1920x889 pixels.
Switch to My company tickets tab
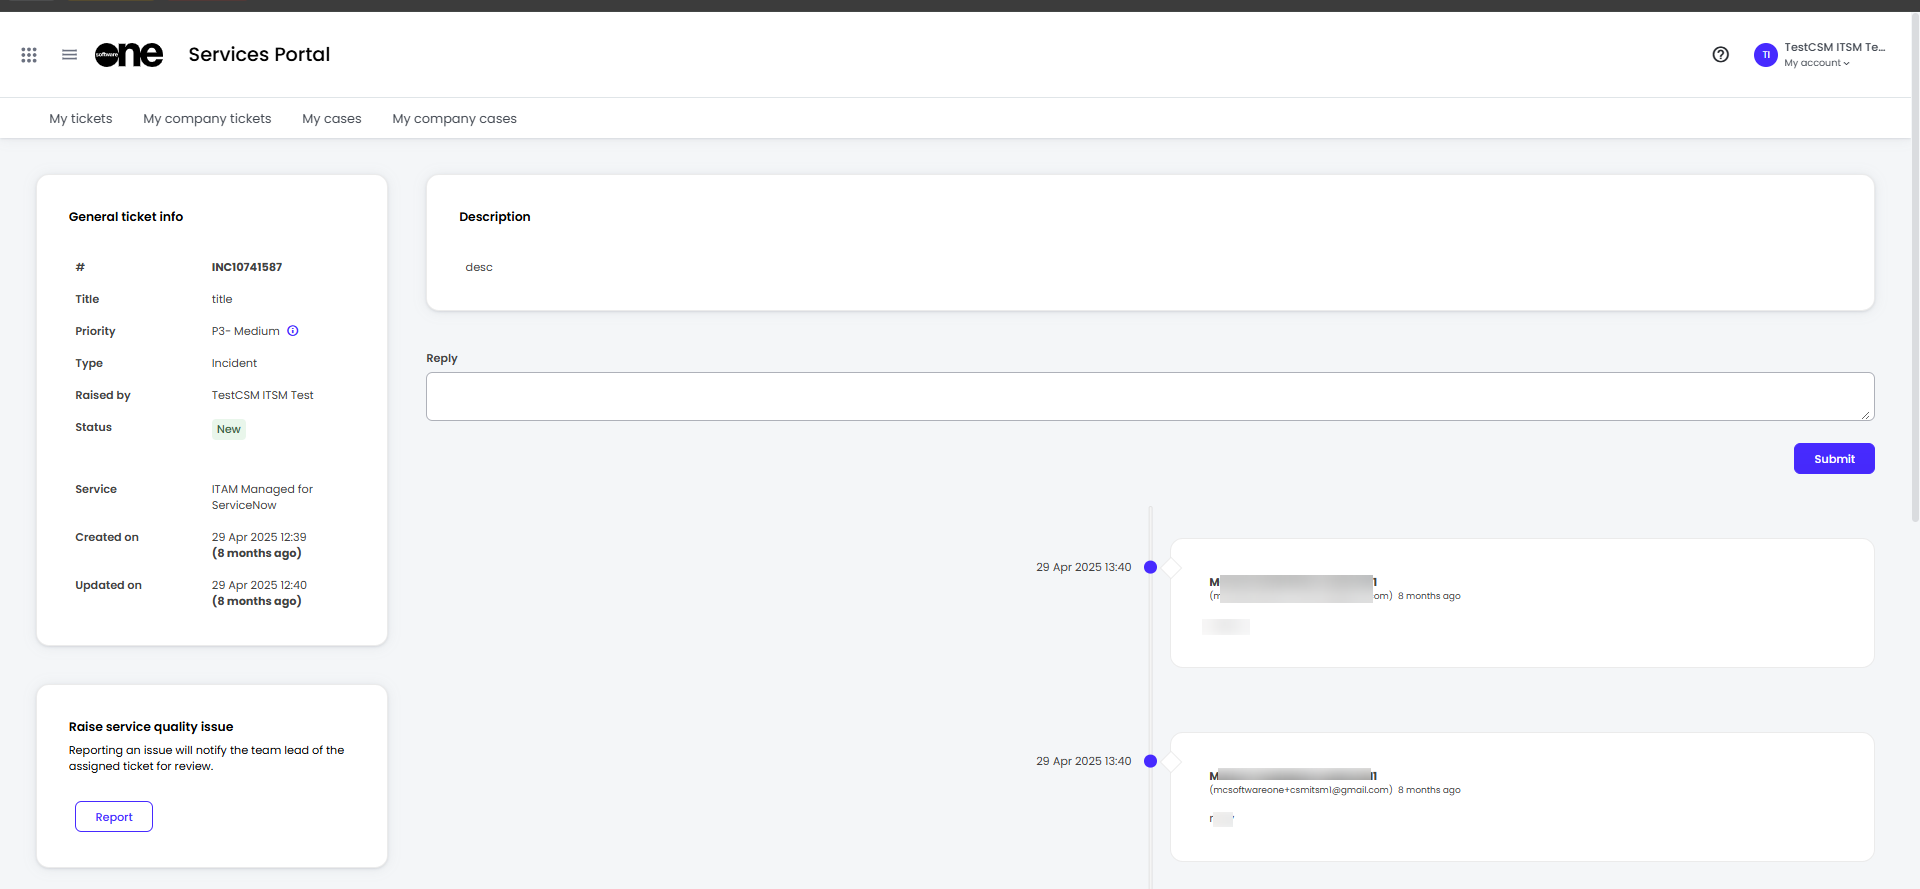[x=207, y=119]
